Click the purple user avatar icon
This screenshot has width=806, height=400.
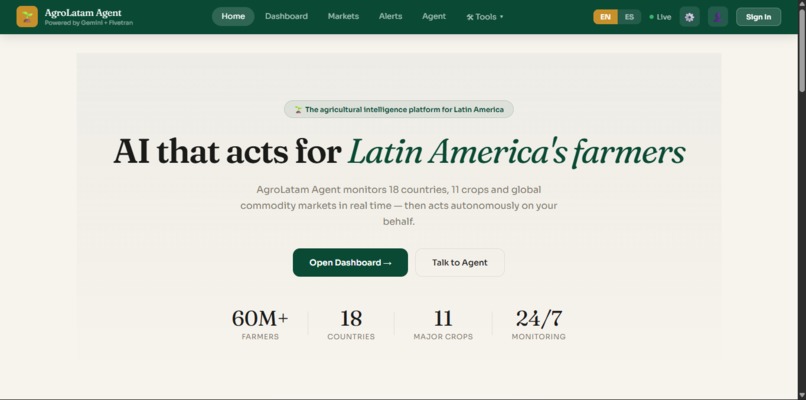coord(718,17)
